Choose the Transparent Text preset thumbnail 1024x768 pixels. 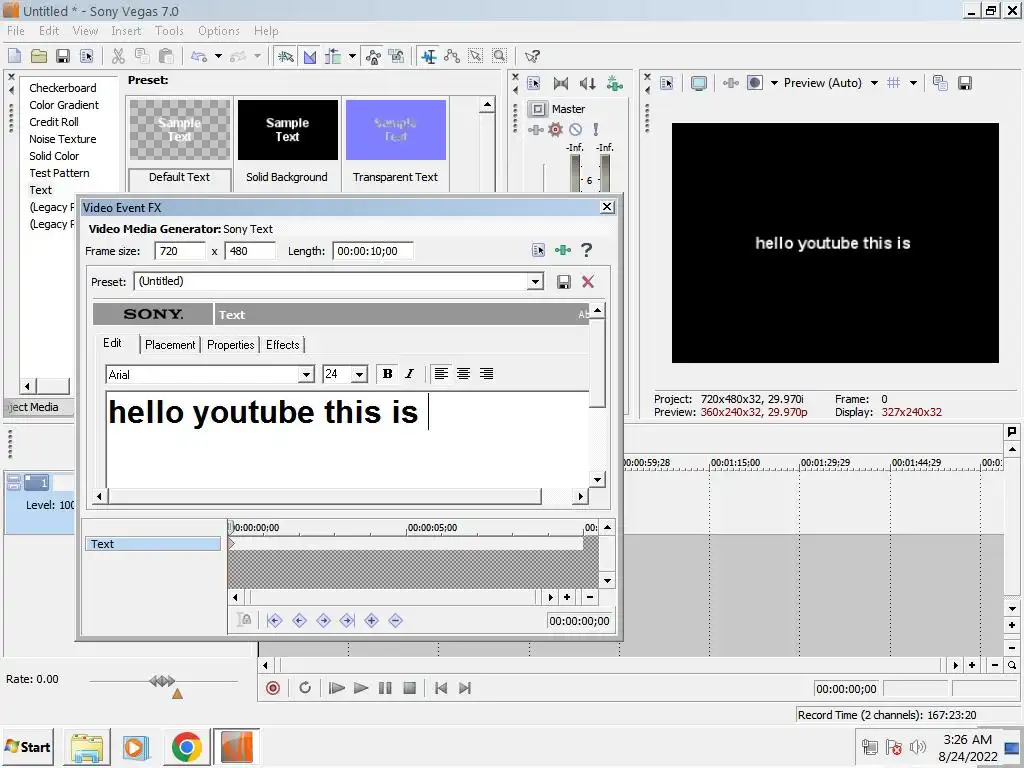pyautogui.click(x=396, y=130)
